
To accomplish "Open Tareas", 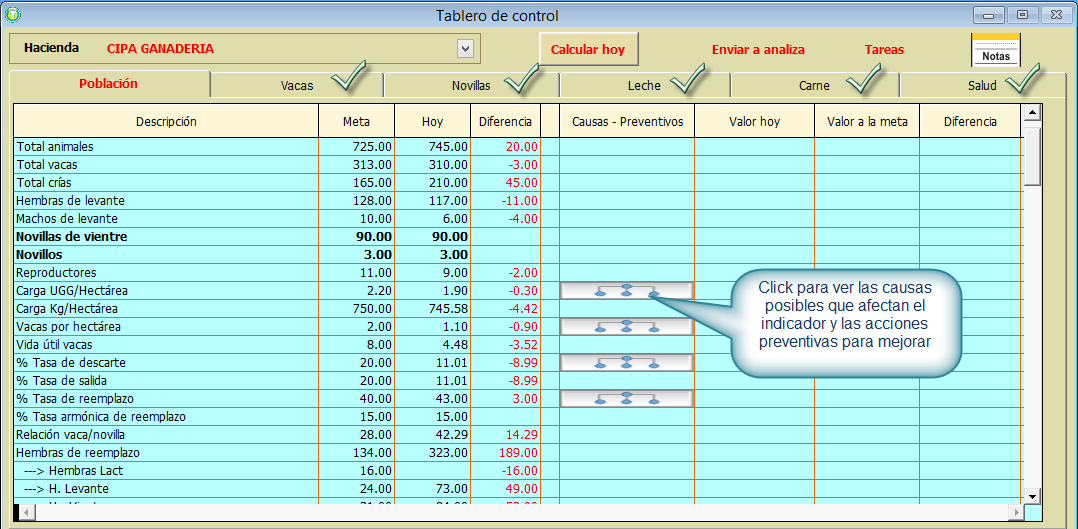I will [x=884, y=49].
